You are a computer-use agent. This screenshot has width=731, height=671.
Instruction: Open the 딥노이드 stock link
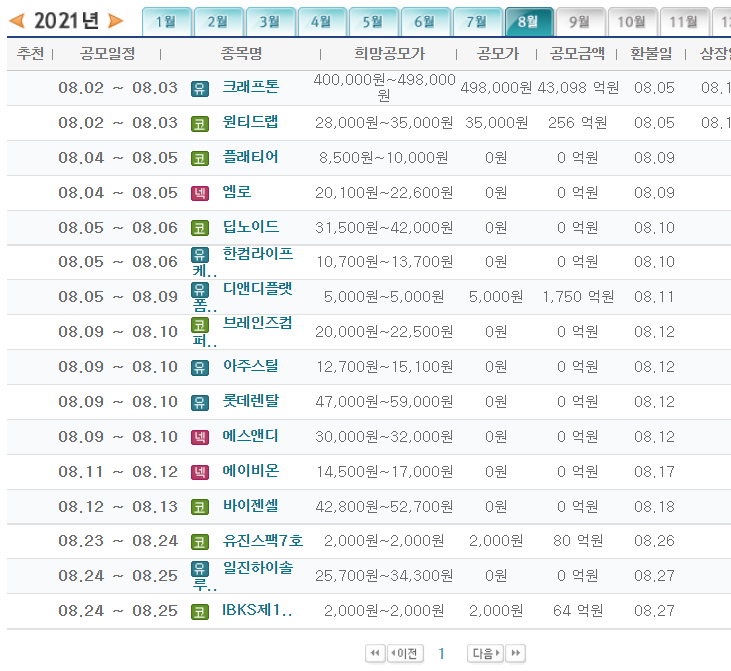pyautogui.click(x=251, y=227)
